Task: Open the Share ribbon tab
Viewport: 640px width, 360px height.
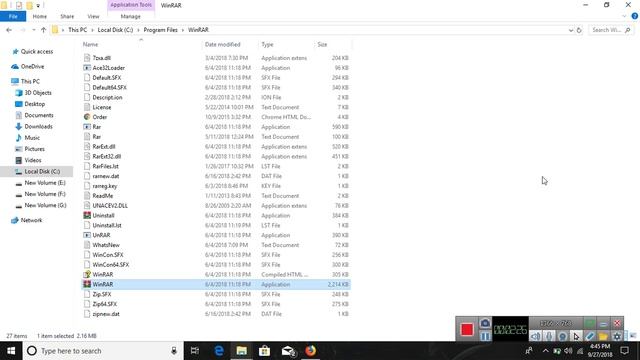Action: [67, 16]
